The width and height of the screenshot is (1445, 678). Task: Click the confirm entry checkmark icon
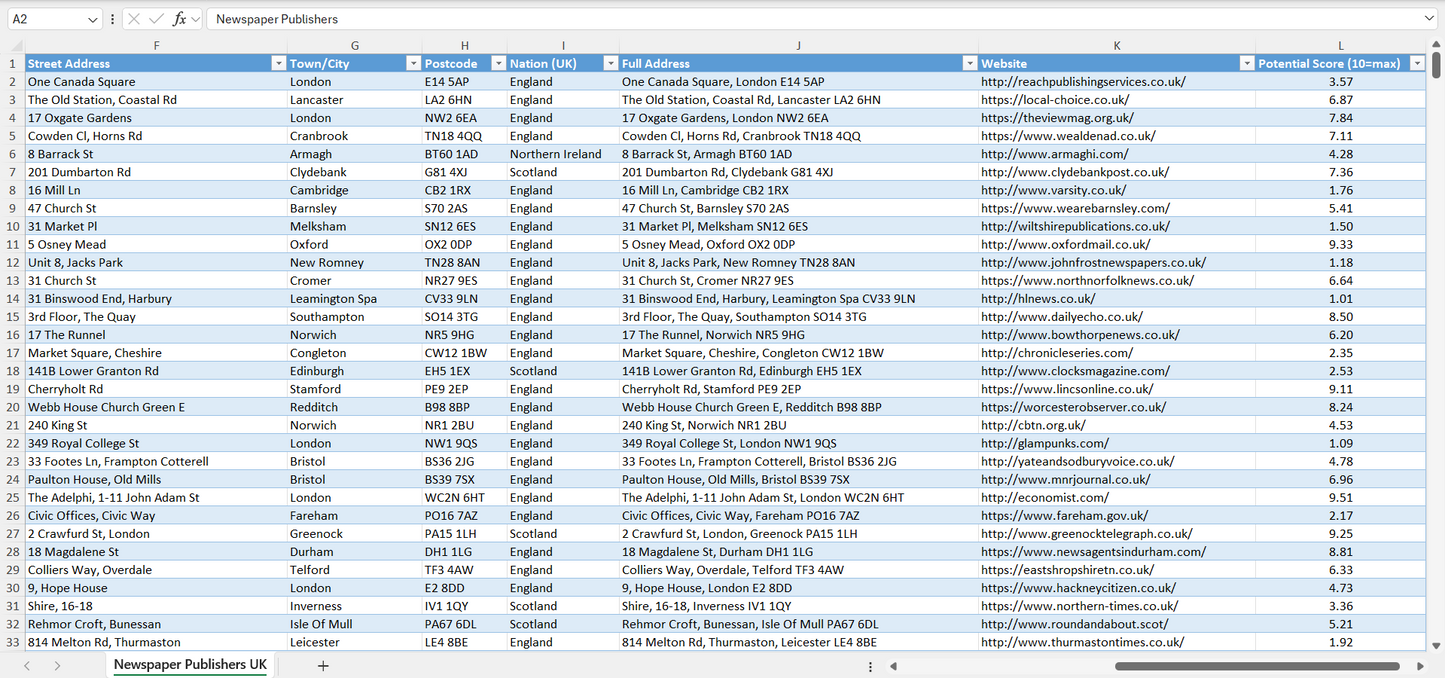[x=157, y=19]
